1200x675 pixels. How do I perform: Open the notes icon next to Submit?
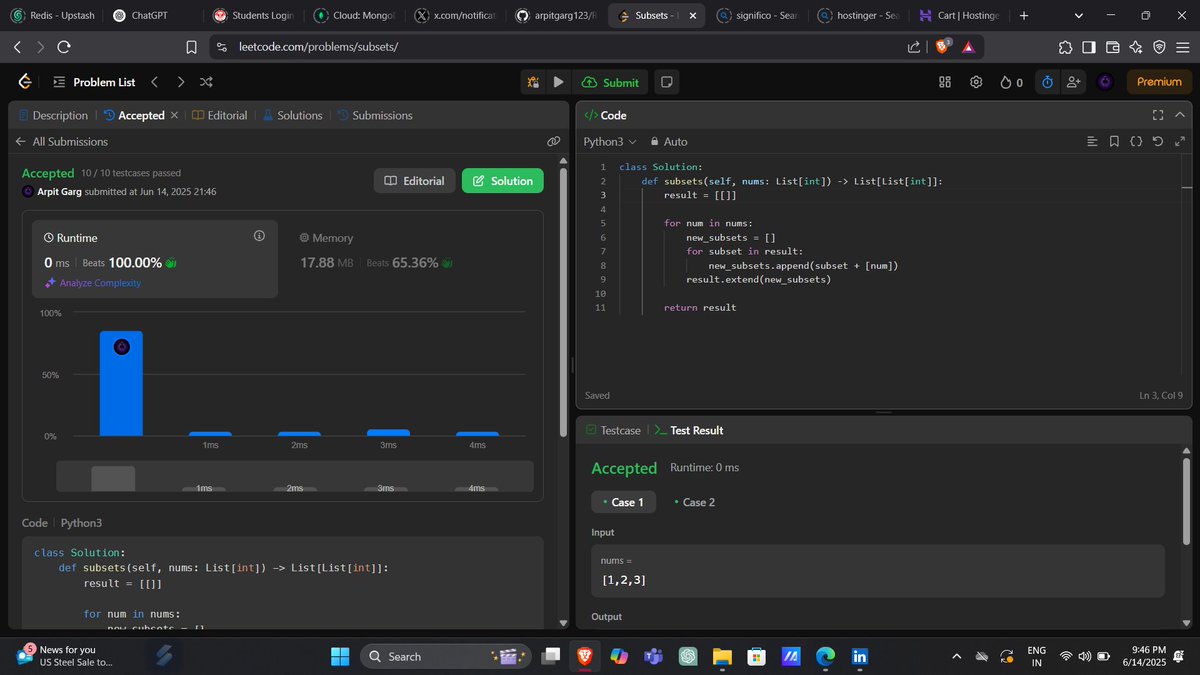click(667, 82)
